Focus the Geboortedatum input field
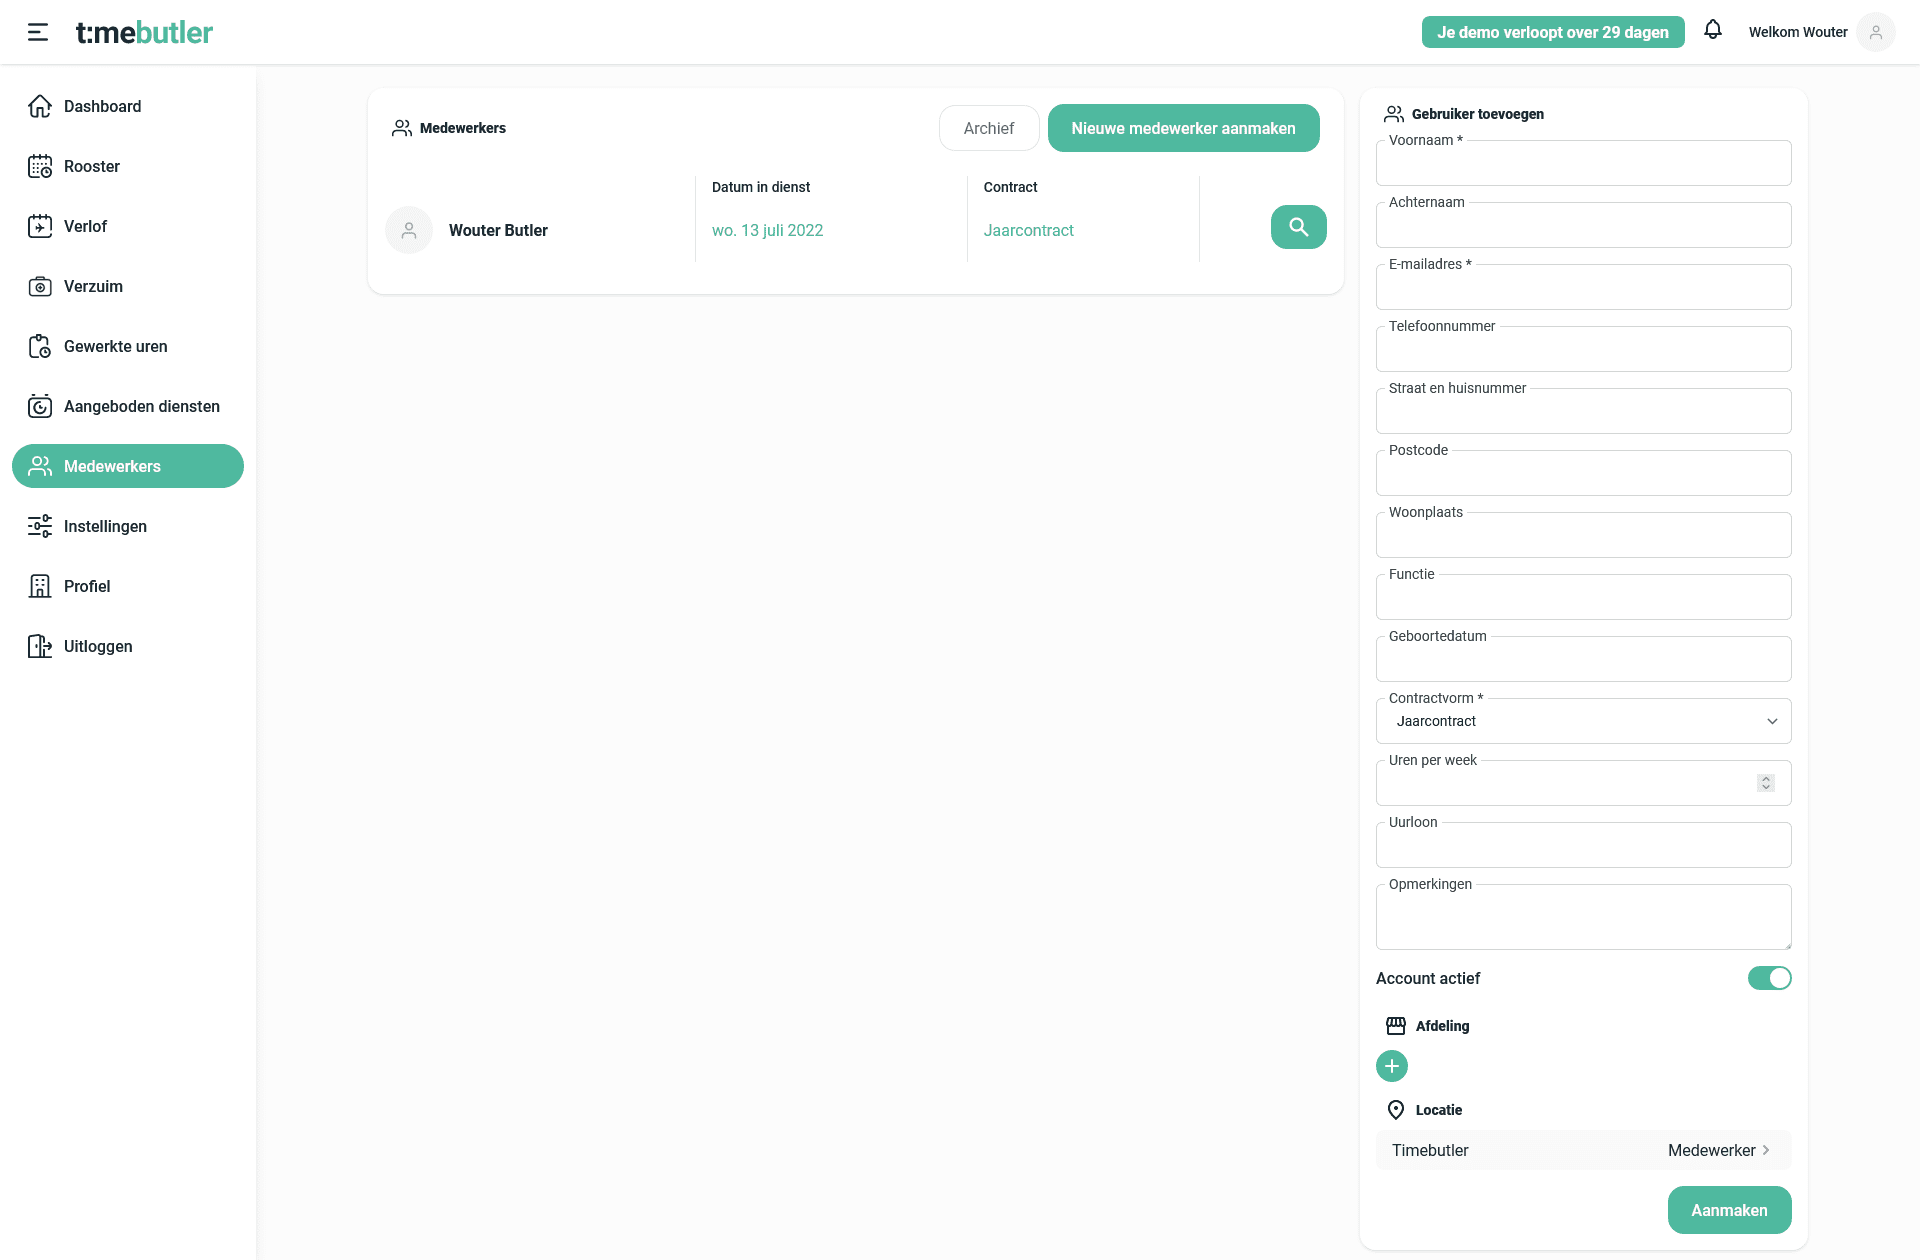Screen dimensions: 1920x1260 1584,659
